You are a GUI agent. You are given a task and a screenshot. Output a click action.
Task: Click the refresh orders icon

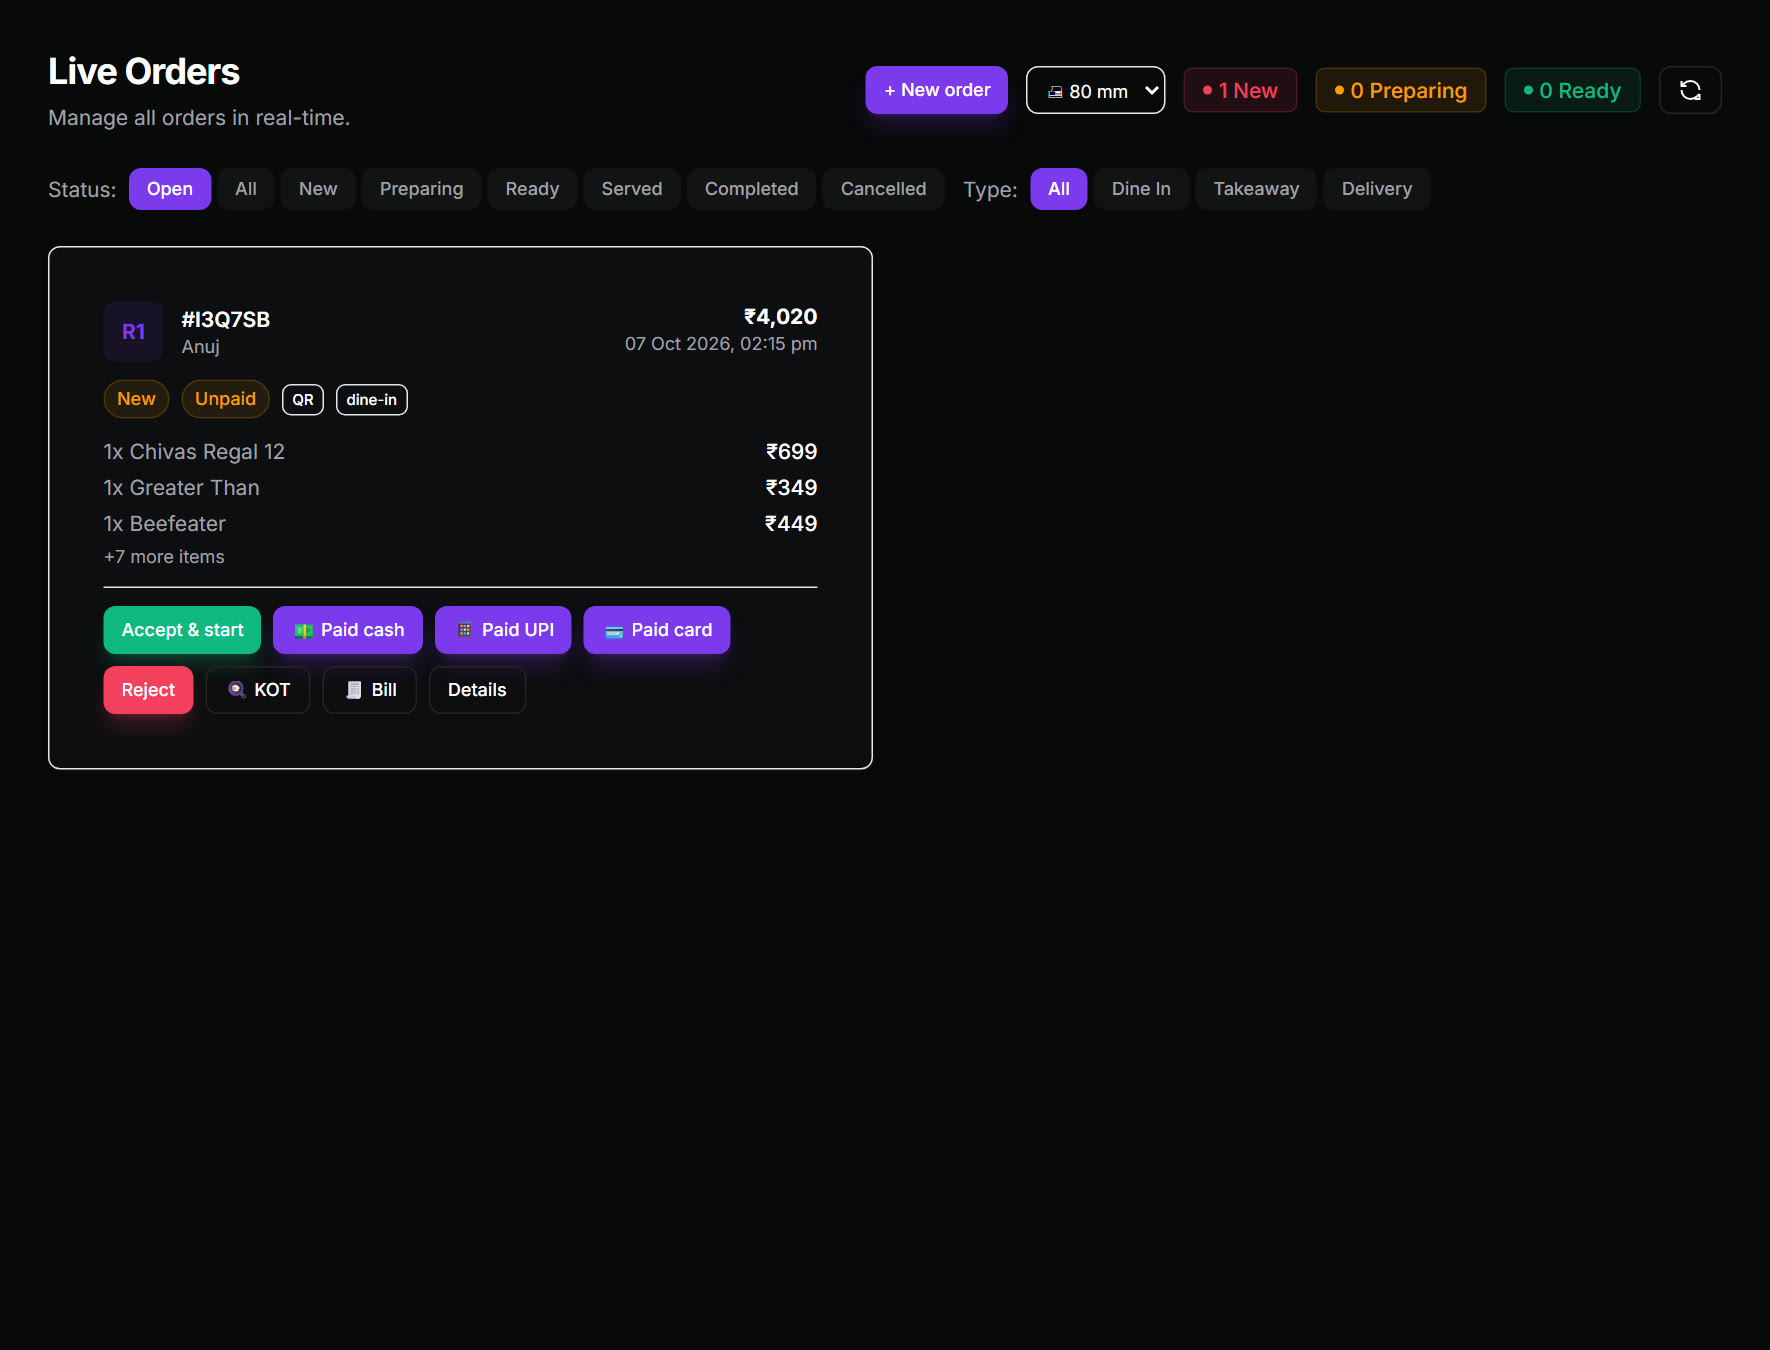(1690, 90)
